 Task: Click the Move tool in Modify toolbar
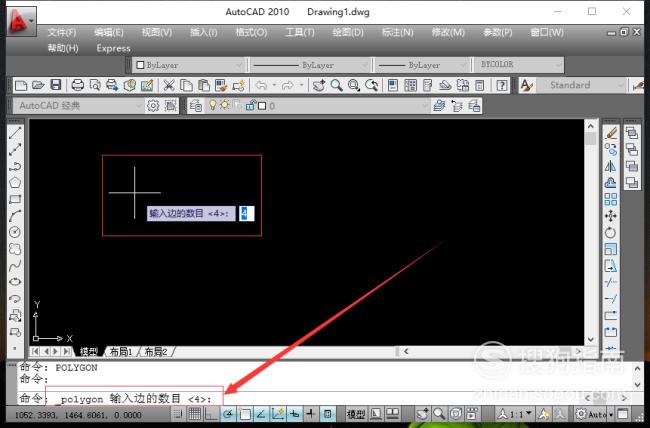point(611,216)
